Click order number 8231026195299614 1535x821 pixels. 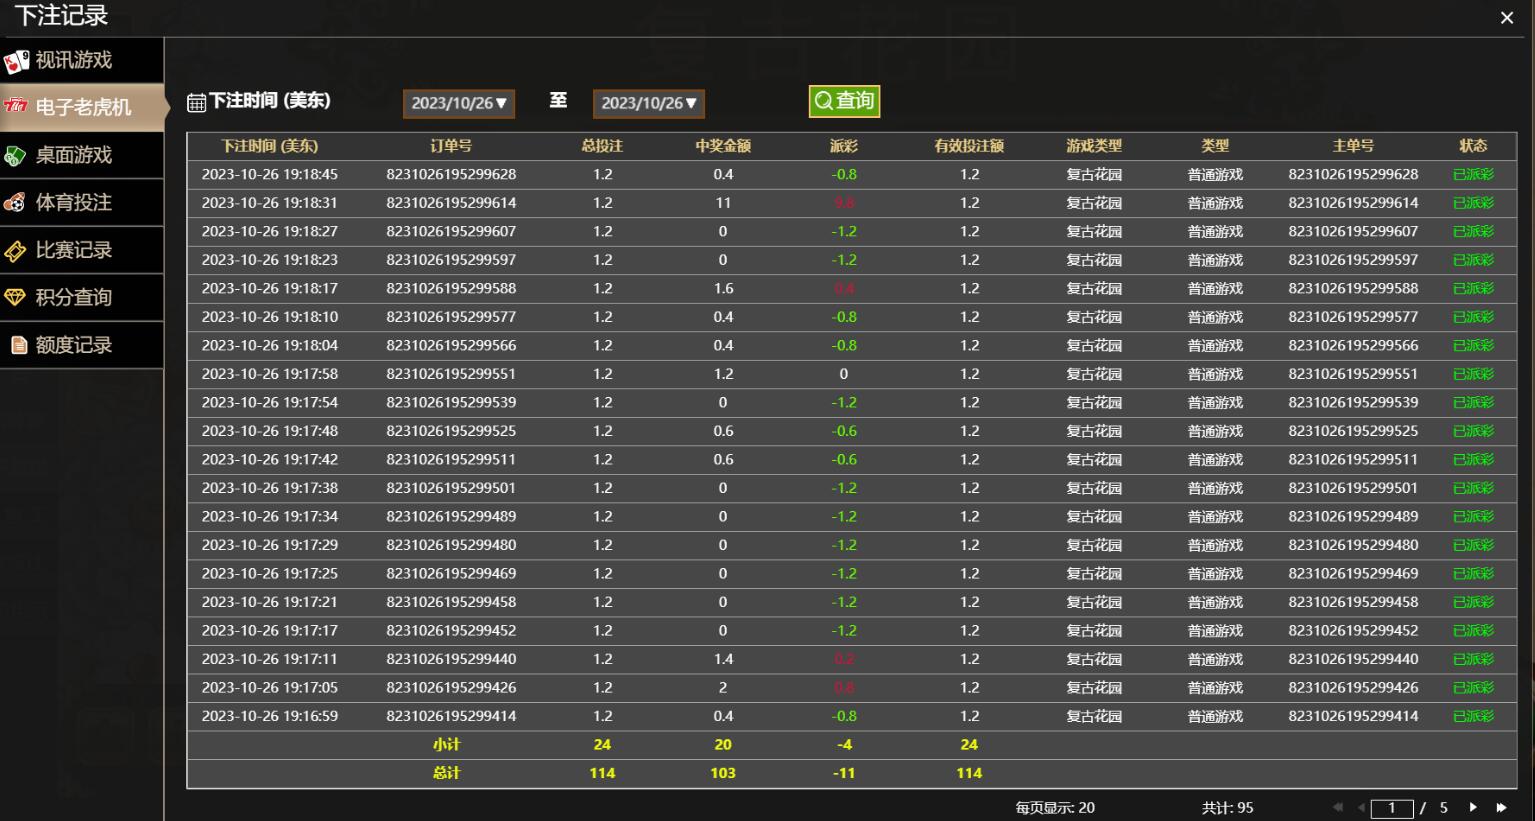[451, 203]
